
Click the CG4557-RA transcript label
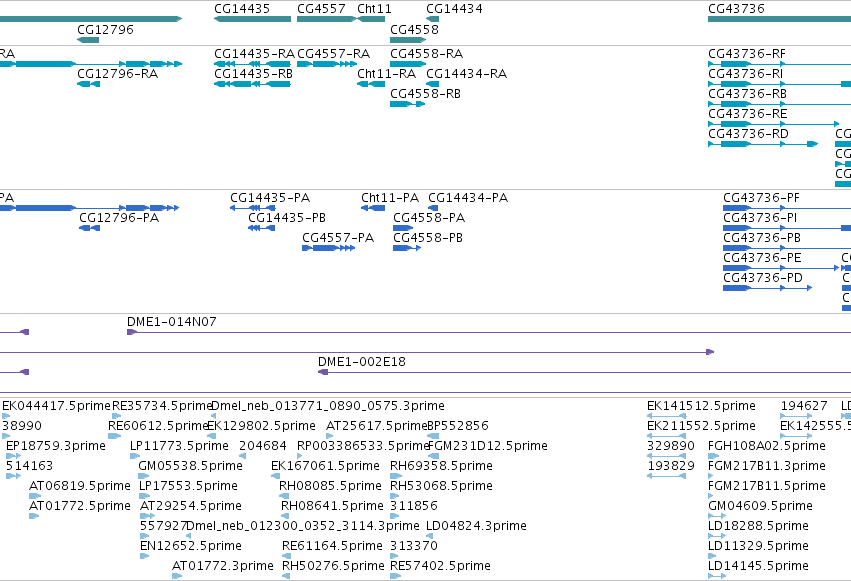pos(333,54)
